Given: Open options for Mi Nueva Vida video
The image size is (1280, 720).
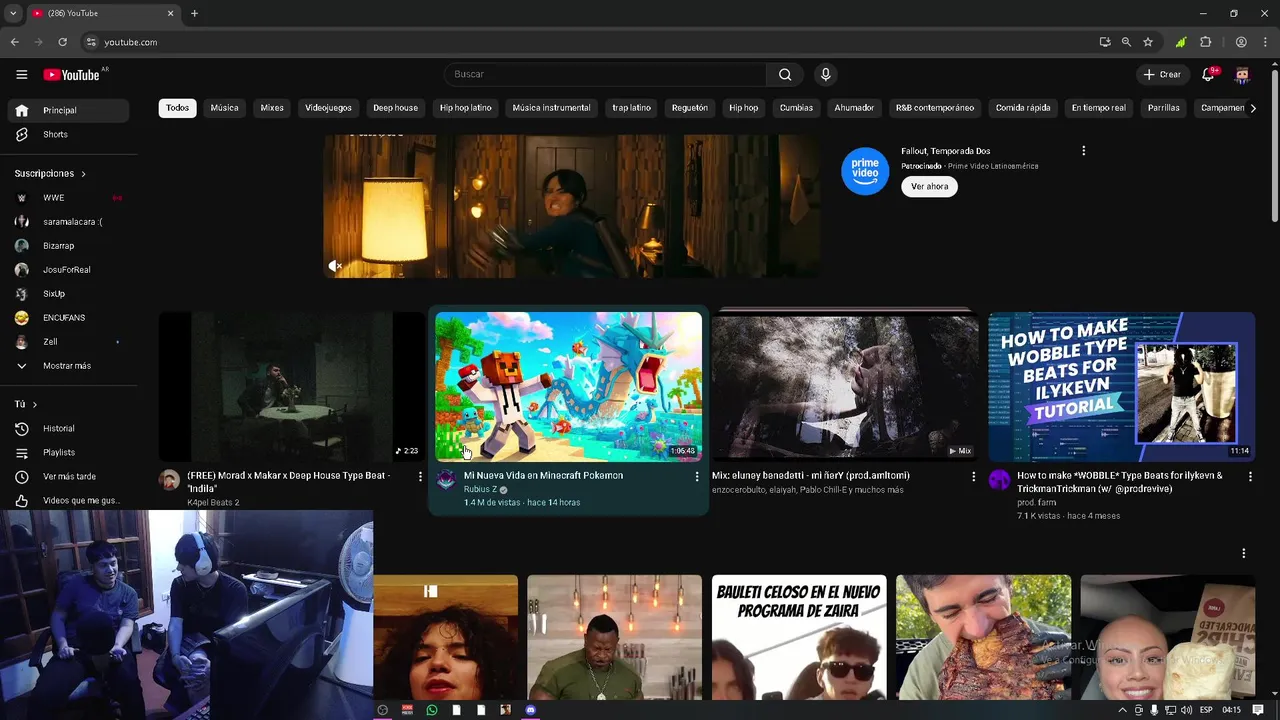Looking at the screenshot, I should 697,477.
